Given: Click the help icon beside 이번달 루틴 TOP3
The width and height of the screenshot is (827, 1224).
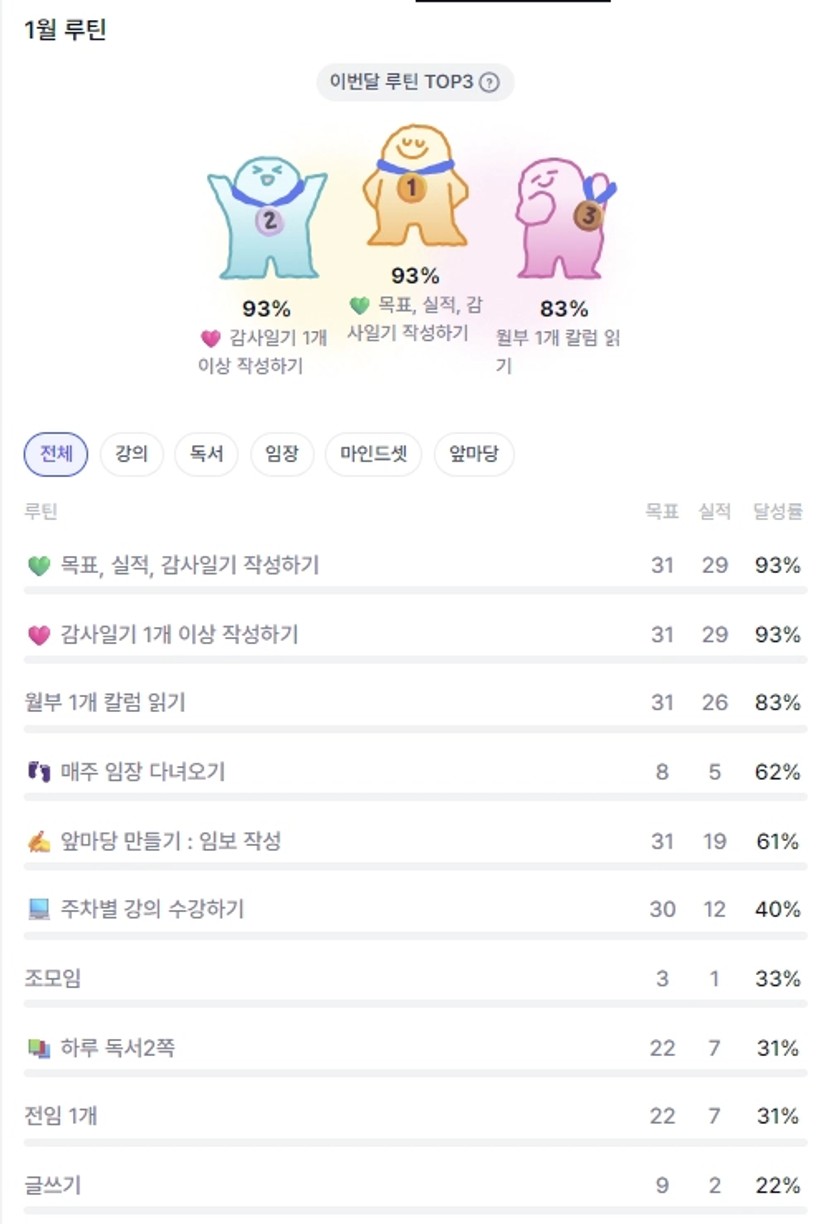Looking at the screenshot, I should point(489,83).
